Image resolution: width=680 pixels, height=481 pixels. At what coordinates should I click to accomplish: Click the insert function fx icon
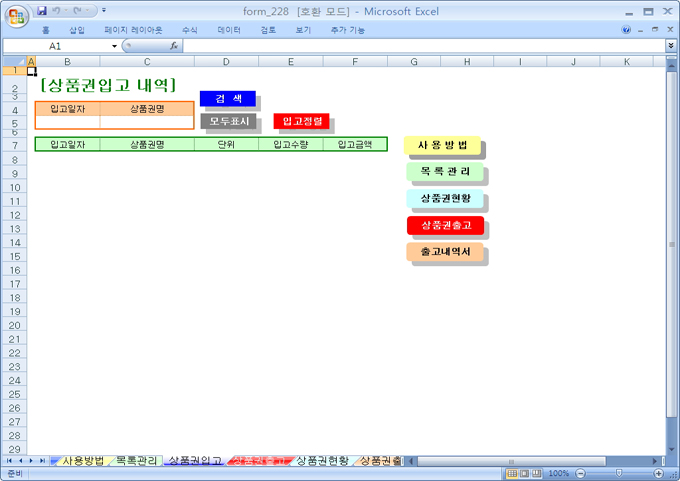point(174,46)
